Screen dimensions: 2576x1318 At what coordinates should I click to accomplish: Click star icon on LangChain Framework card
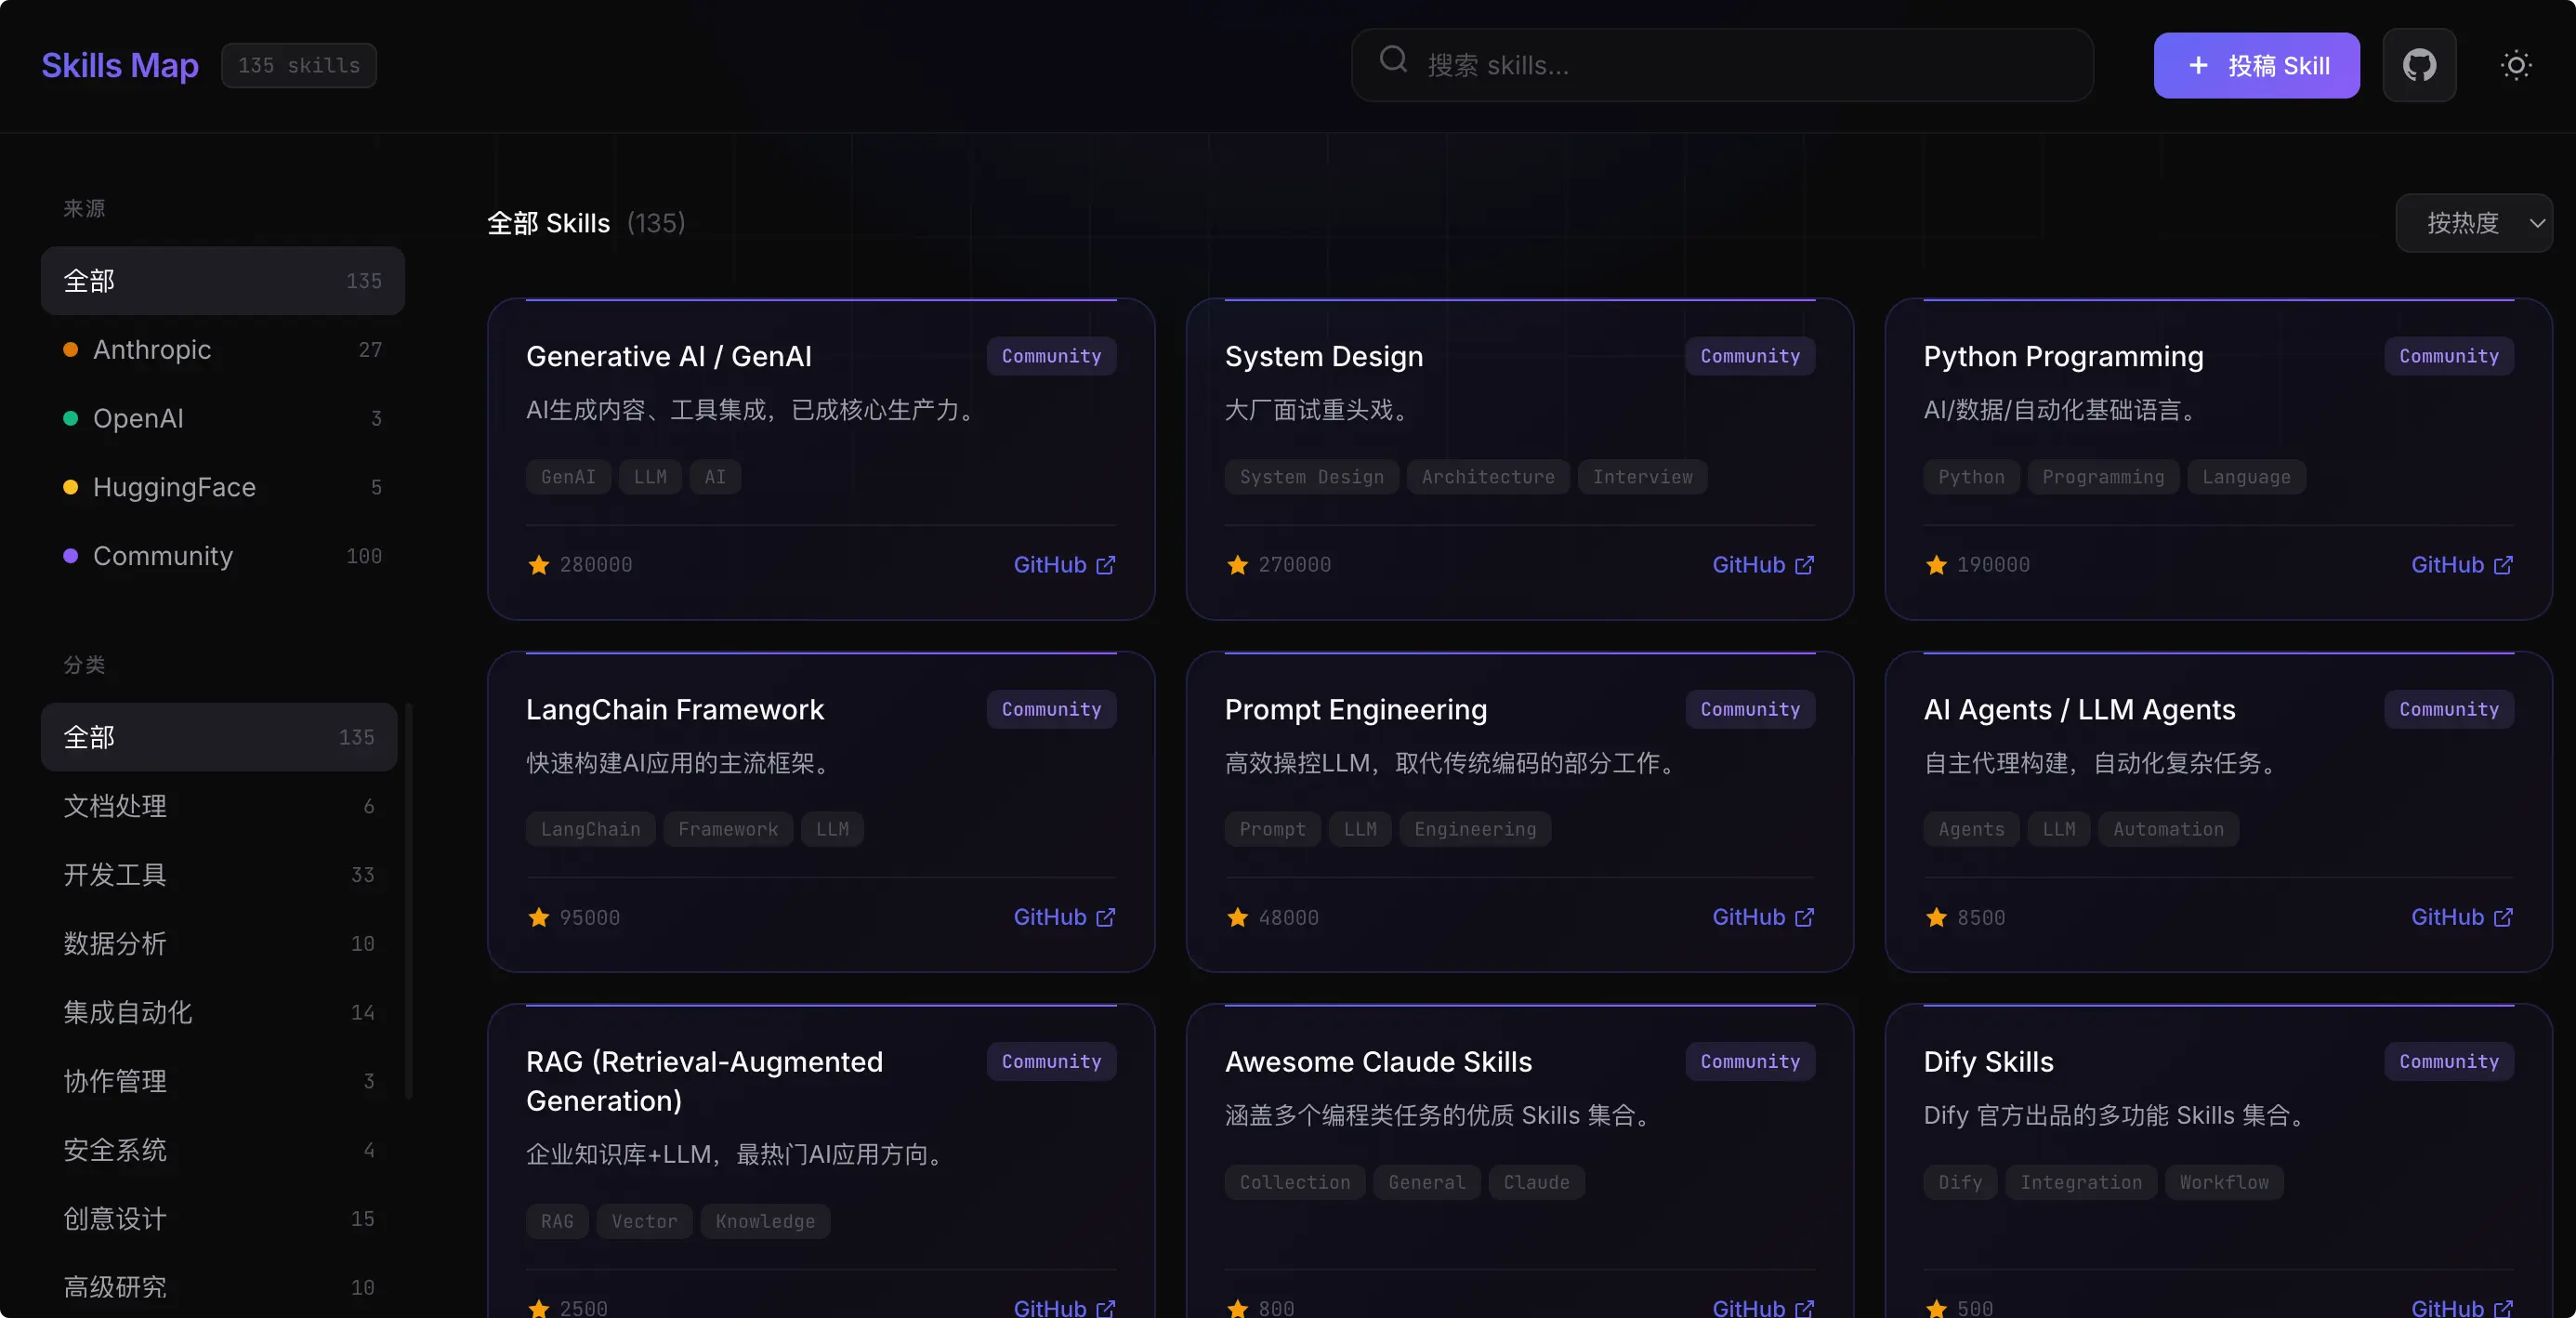click(x=539, y=917)
